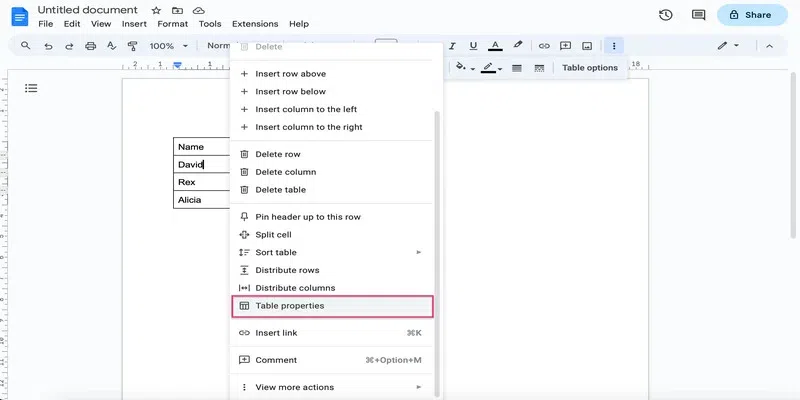
Task: Click the Rex table cell
Action: coord(202,182)
